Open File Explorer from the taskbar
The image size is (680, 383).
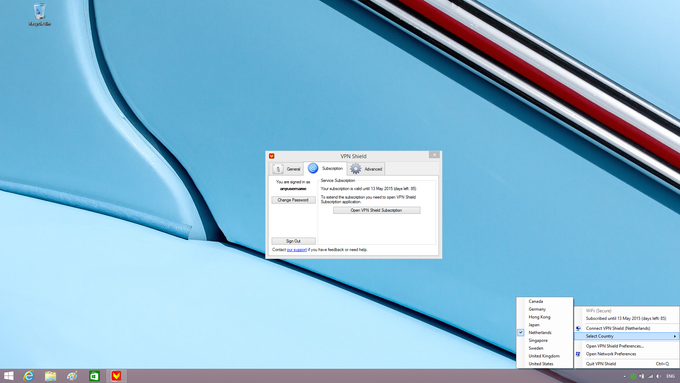pos(50,376)
